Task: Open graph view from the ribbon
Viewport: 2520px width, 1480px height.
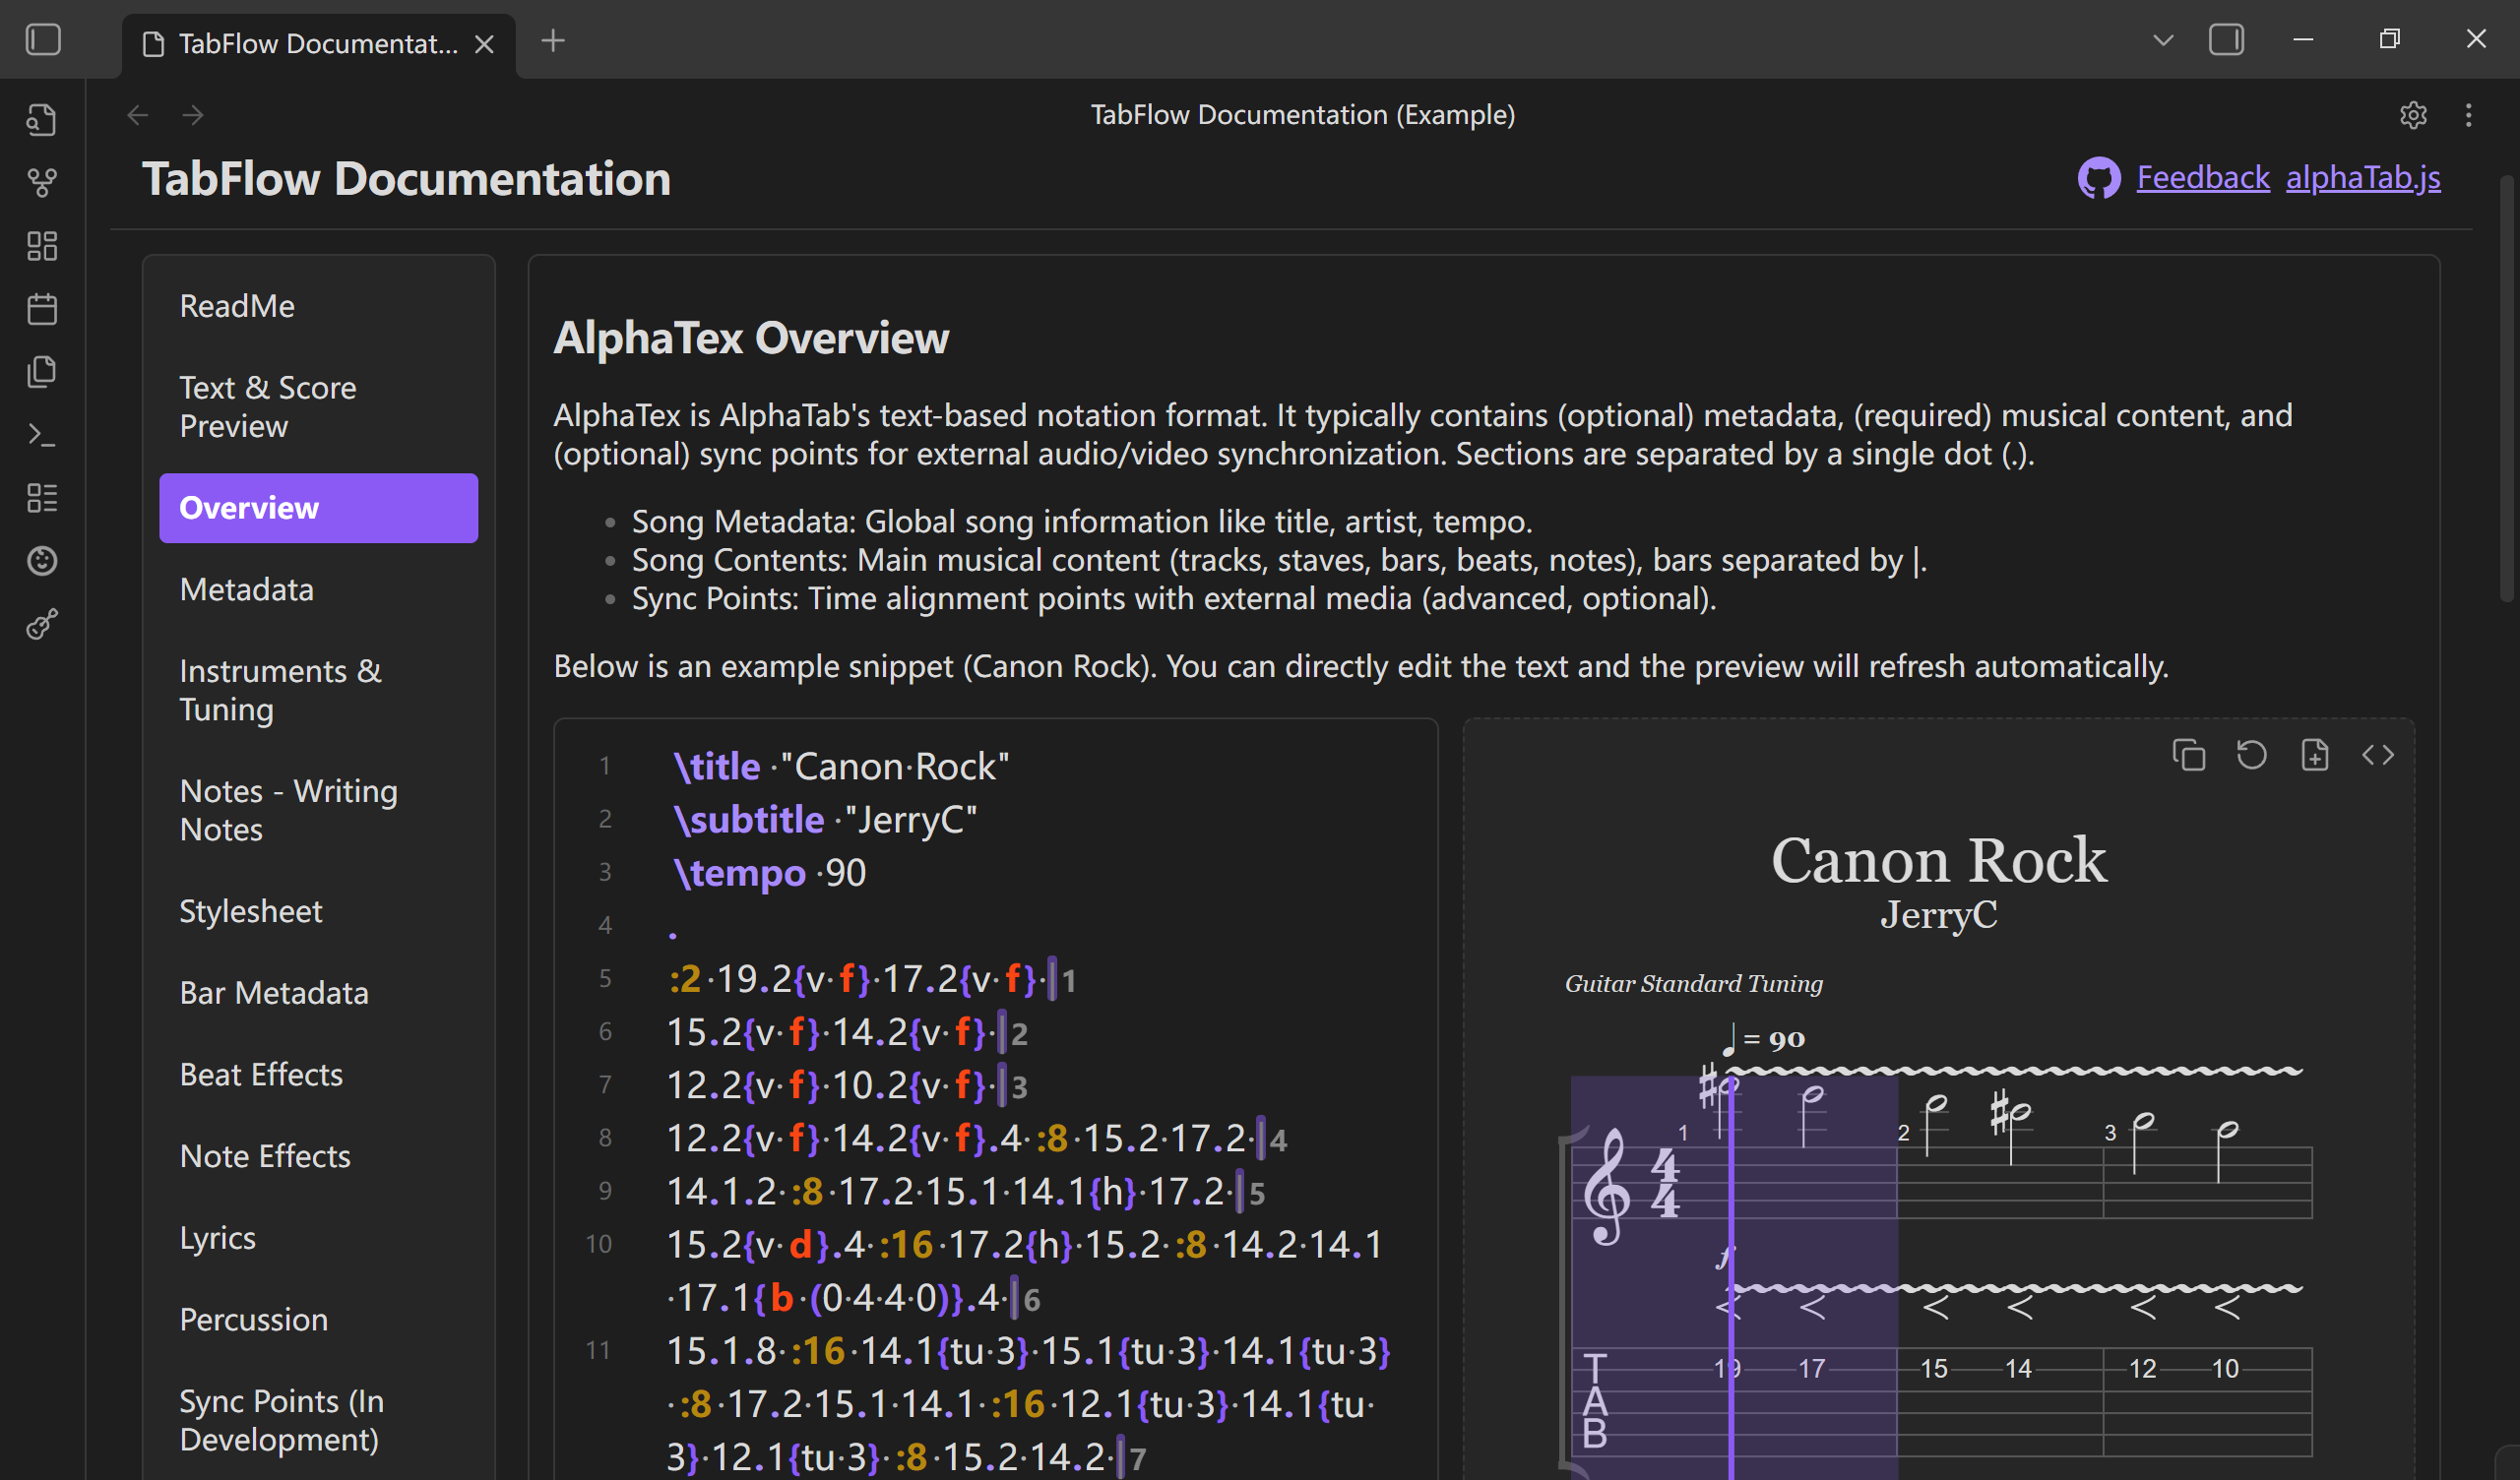Action: tap(42, 183)
